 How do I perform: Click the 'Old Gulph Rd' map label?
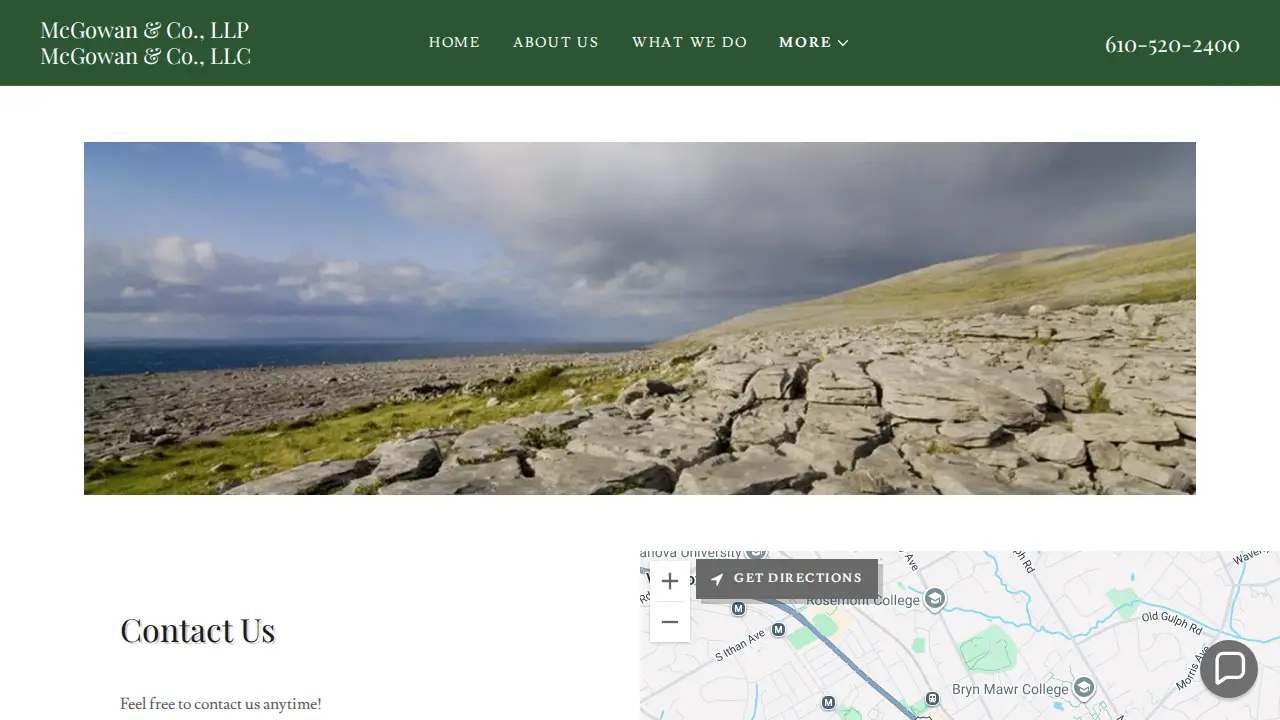point(1172,623)
